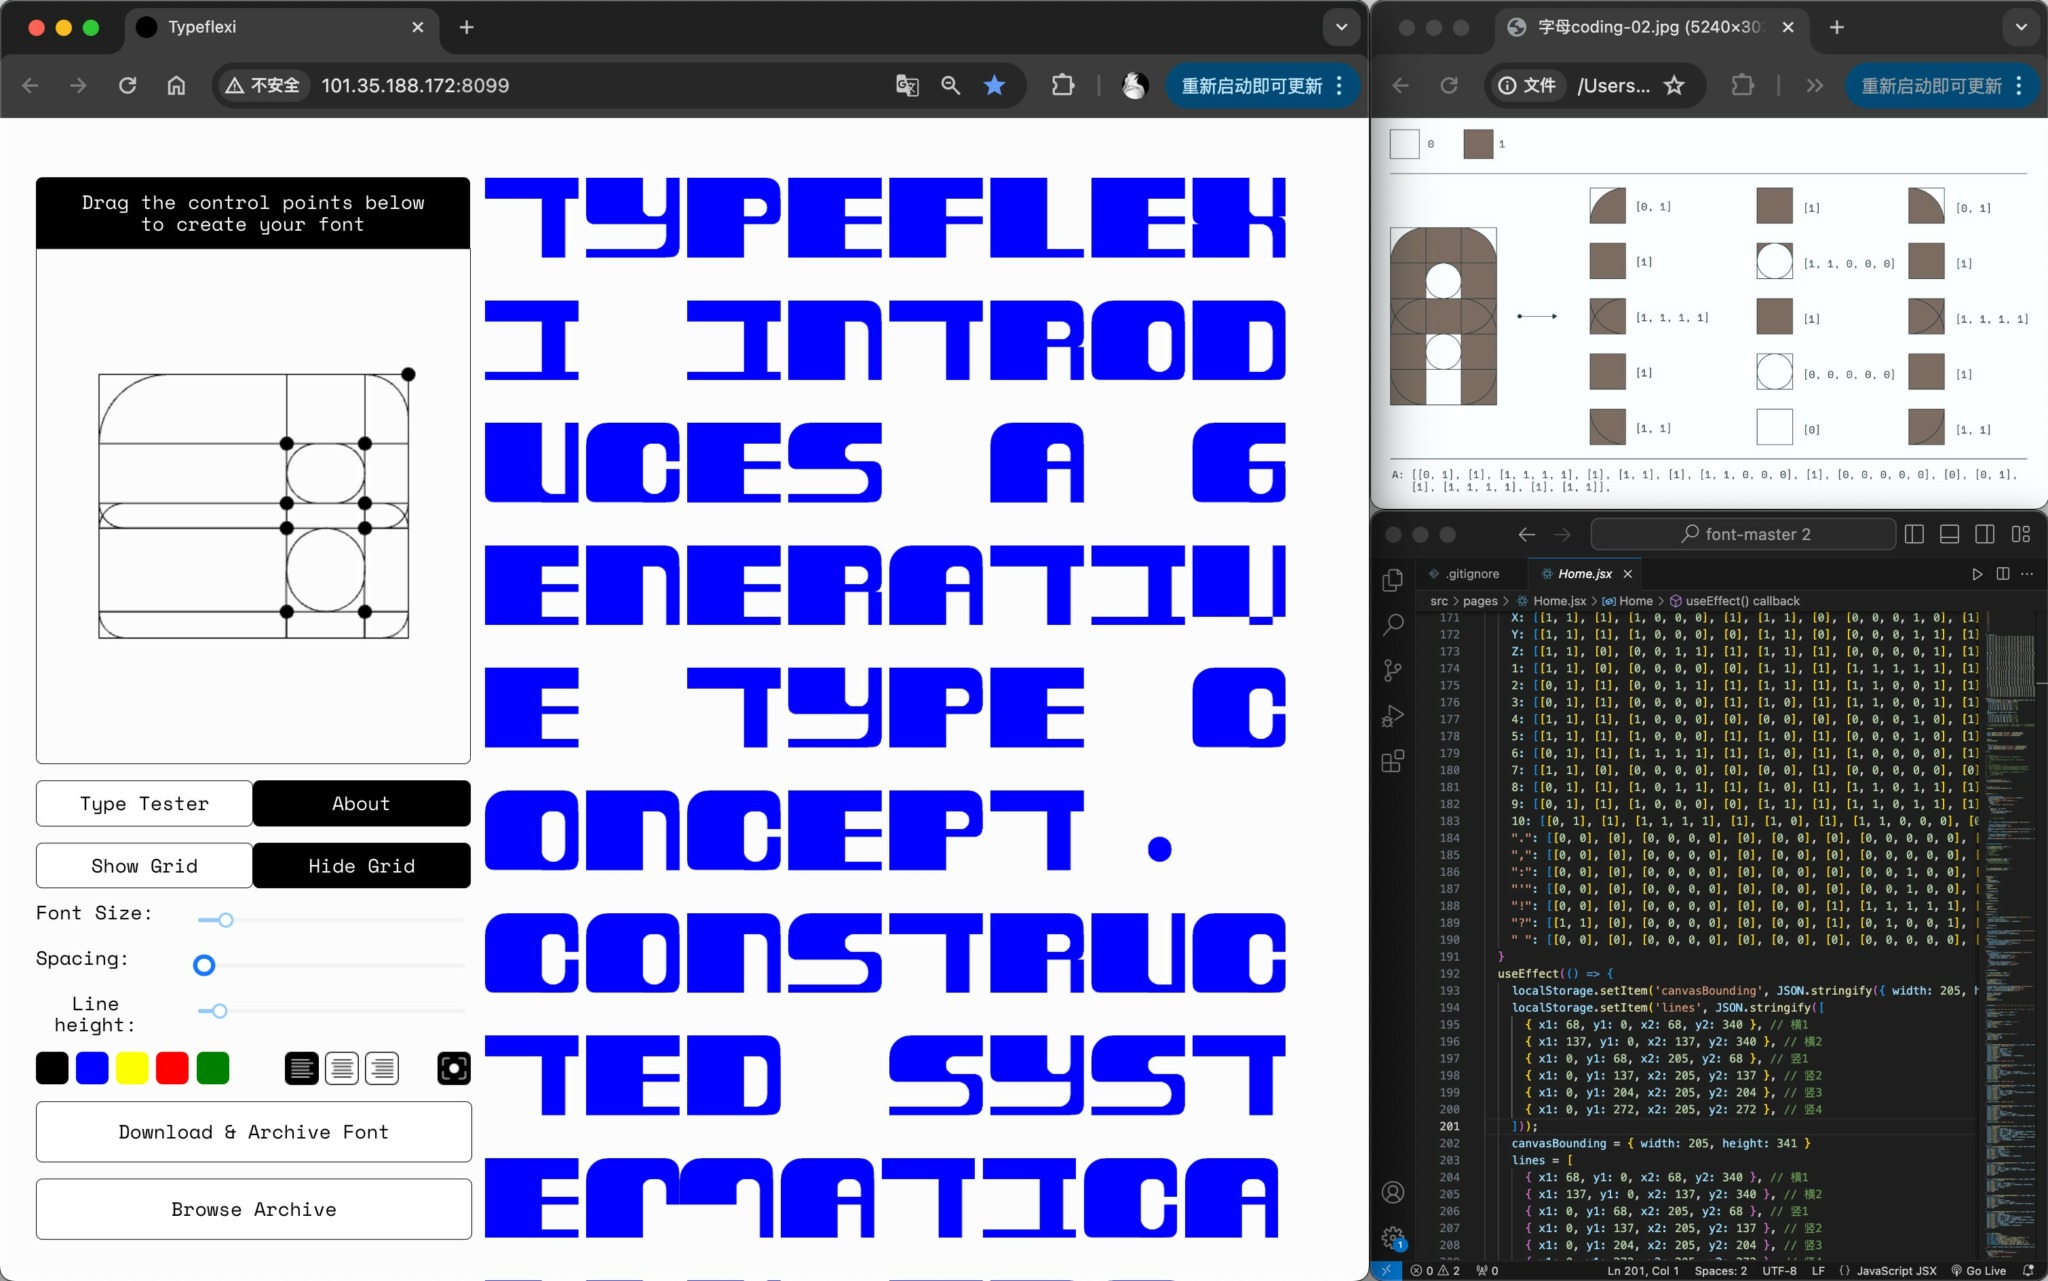The height and width of the screenshot is (1281, 2048).
Task: Reload the Typeflexi page
Action: [x=127, y=86]
